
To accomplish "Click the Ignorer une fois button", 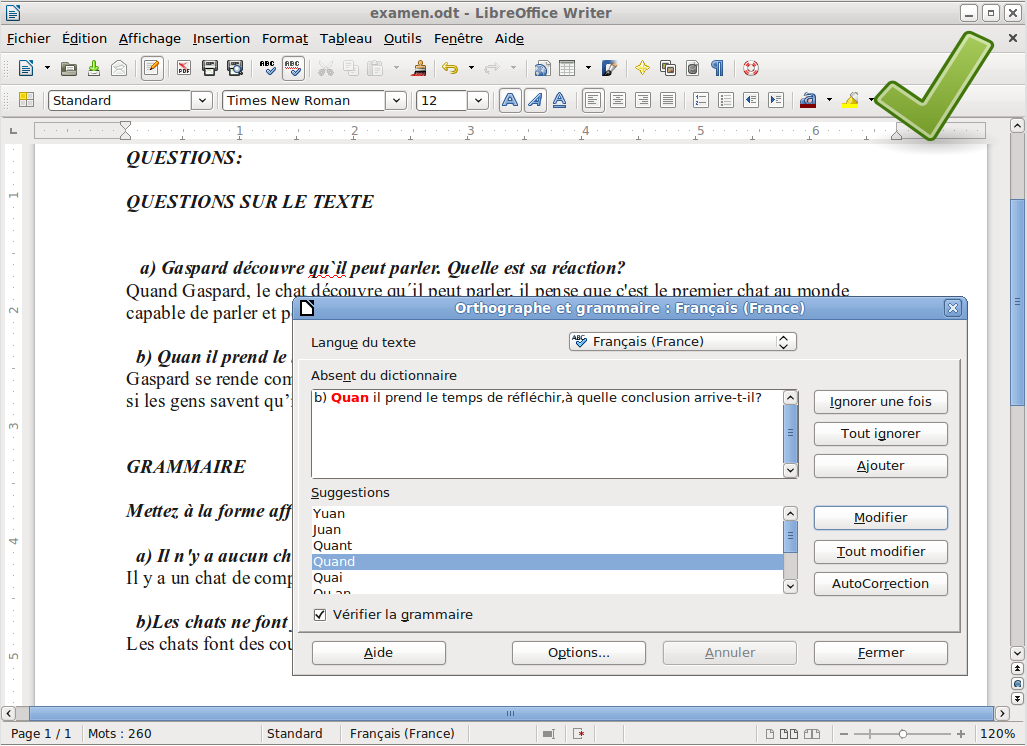I will point(880,402).
